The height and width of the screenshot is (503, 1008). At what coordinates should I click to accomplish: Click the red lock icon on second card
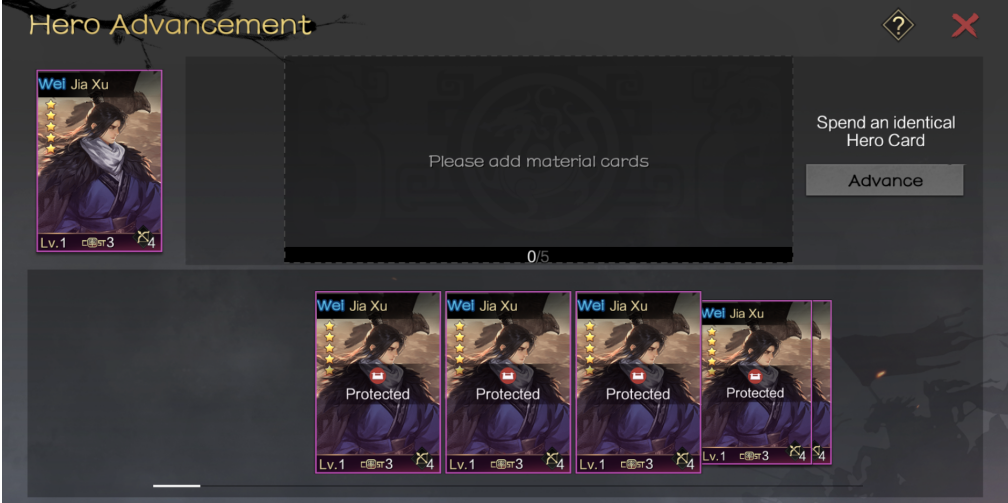[x=507, y=375]
